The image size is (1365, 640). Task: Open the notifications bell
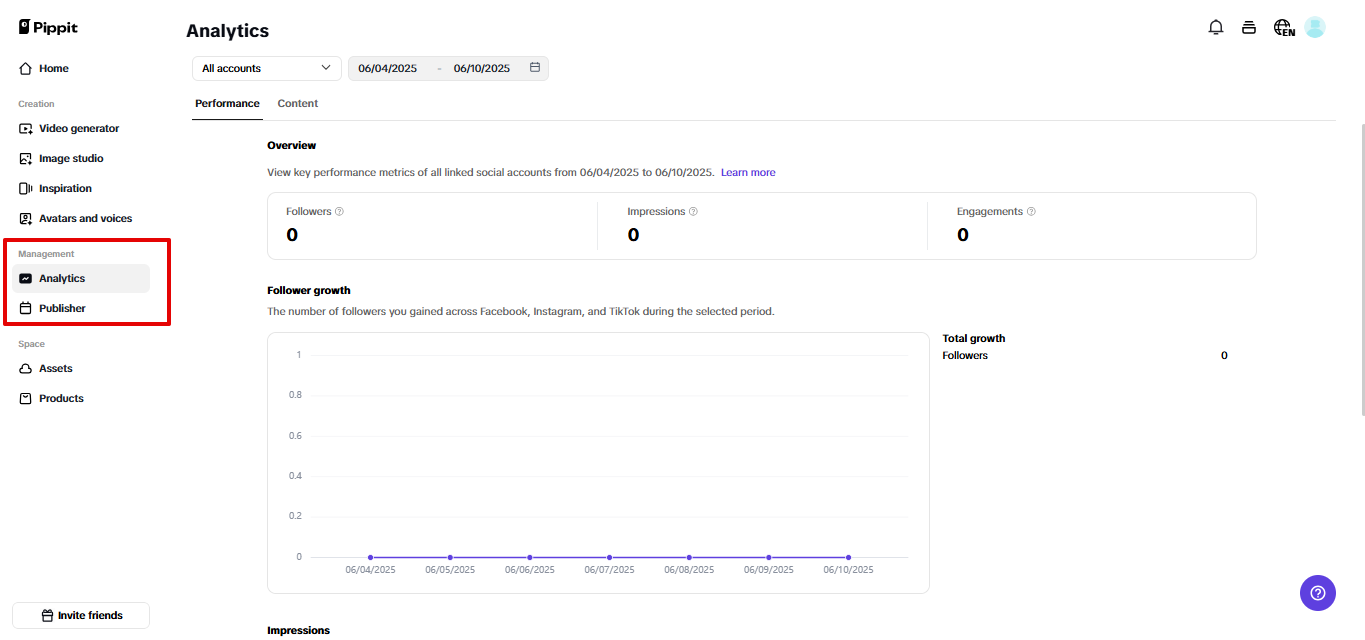(x=1216, y=27)
